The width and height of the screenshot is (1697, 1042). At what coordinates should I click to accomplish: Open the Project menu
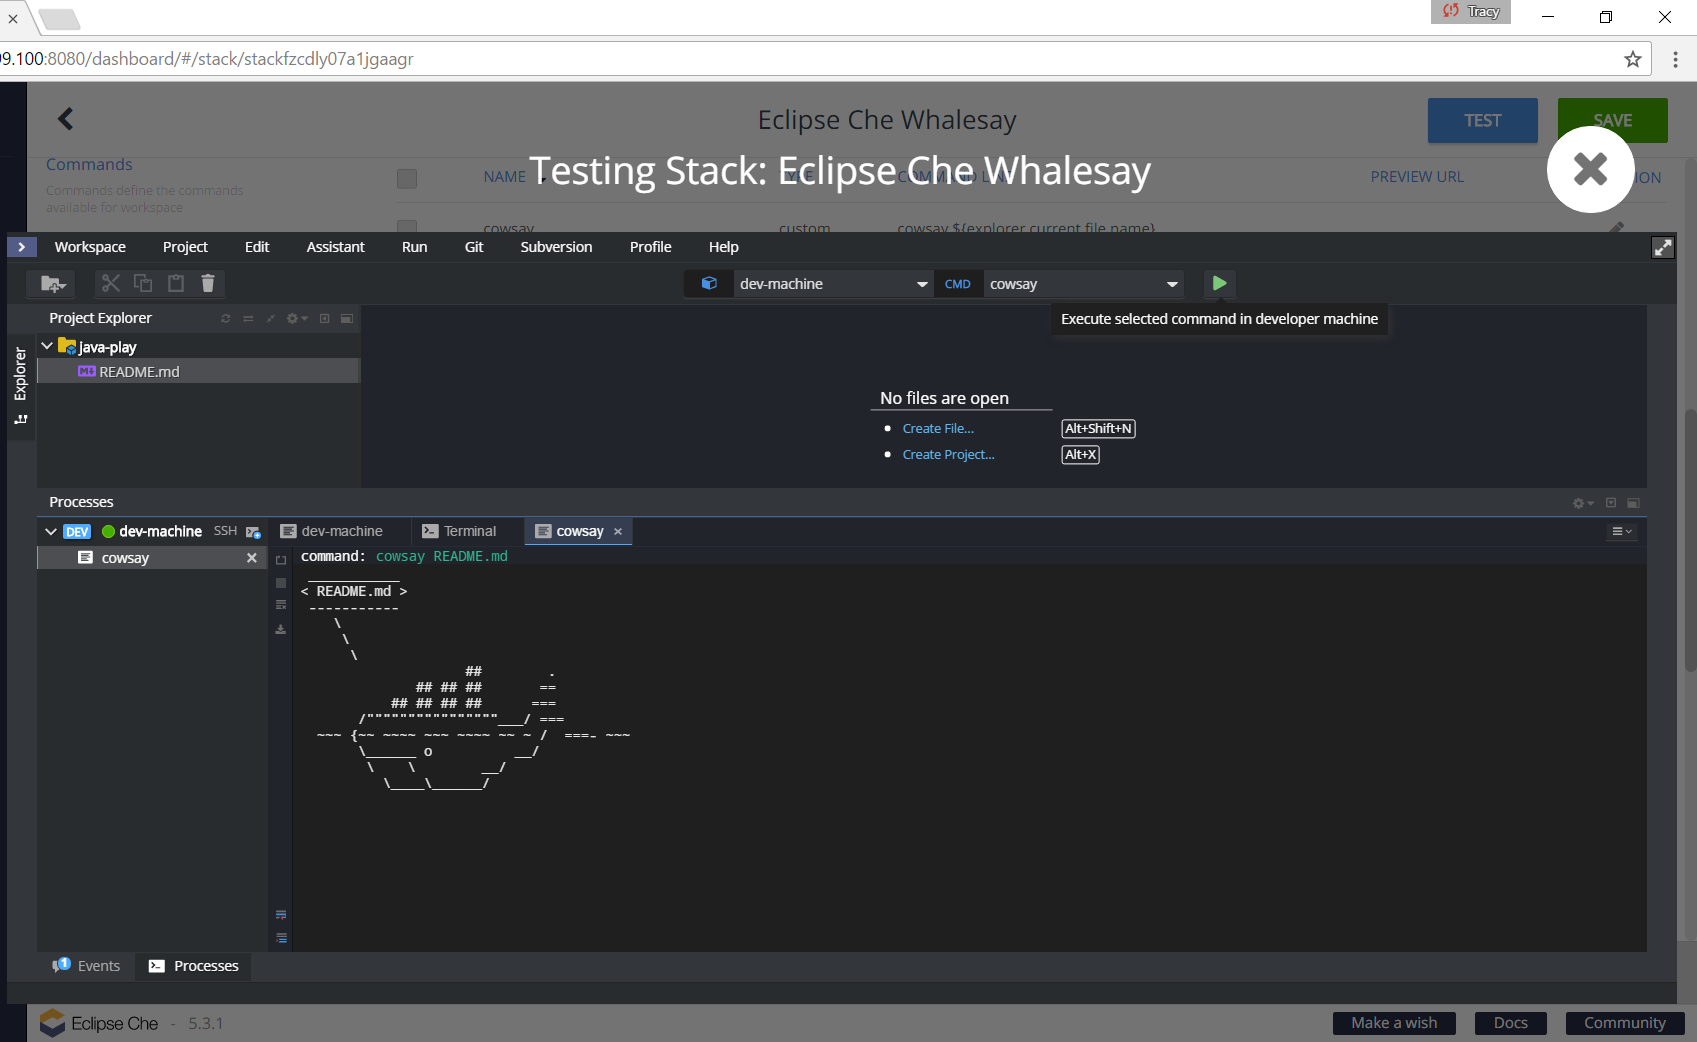(x=185, y=247)
